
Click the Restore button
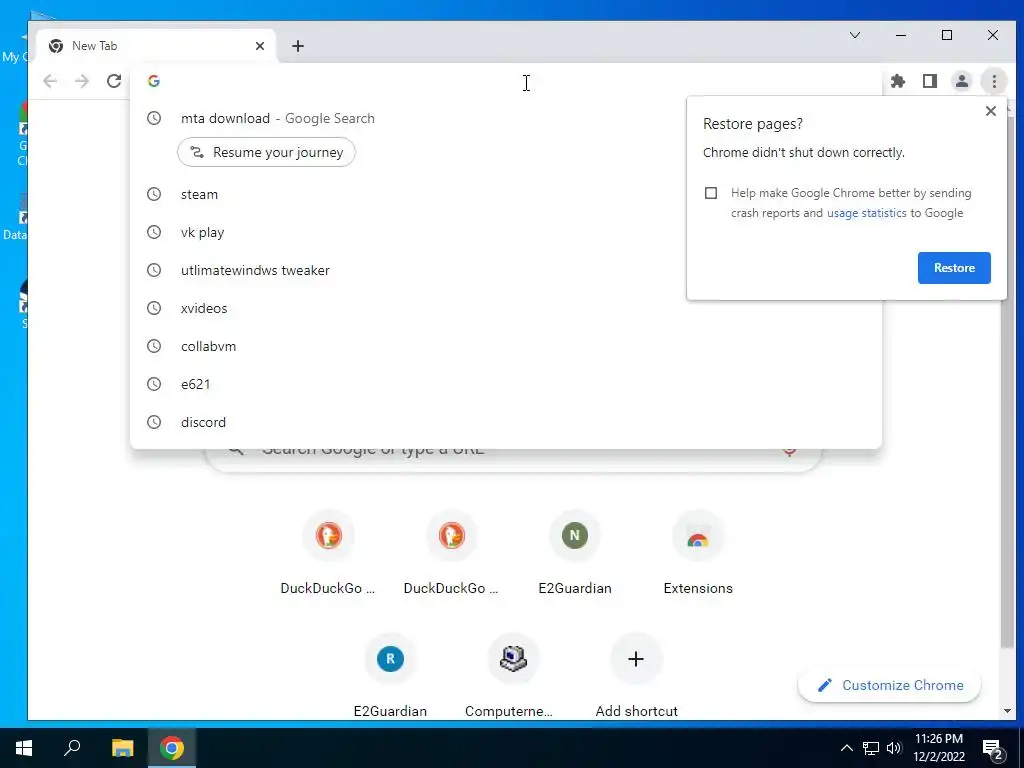954,268
